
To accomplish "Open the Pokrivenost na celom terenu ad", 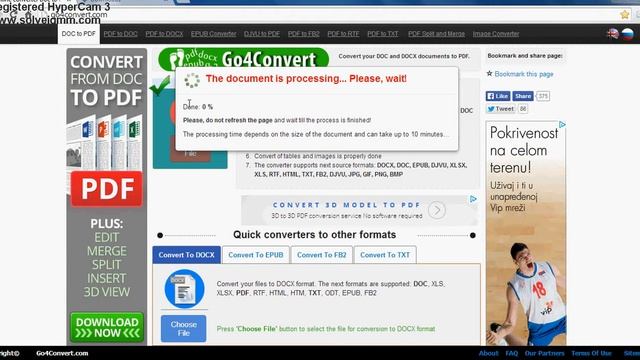I will tap(526, 233).
